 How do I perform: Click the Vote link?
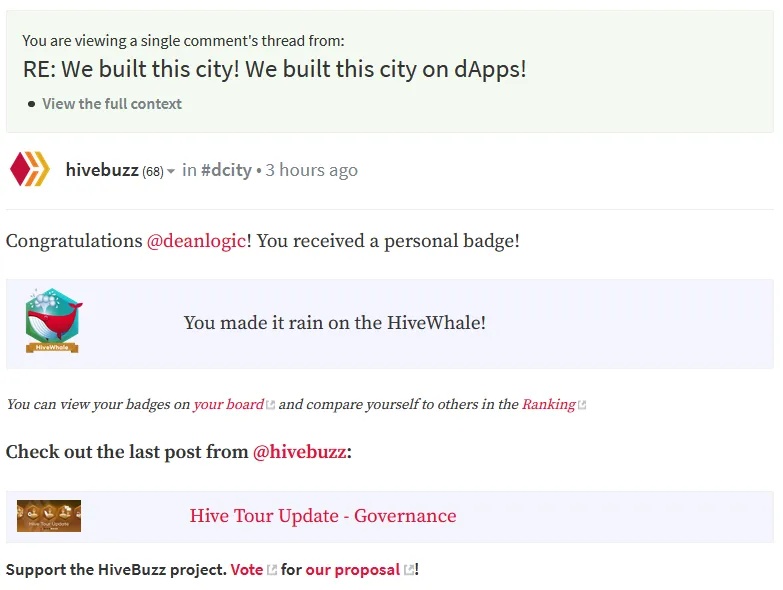click(247, 570)
